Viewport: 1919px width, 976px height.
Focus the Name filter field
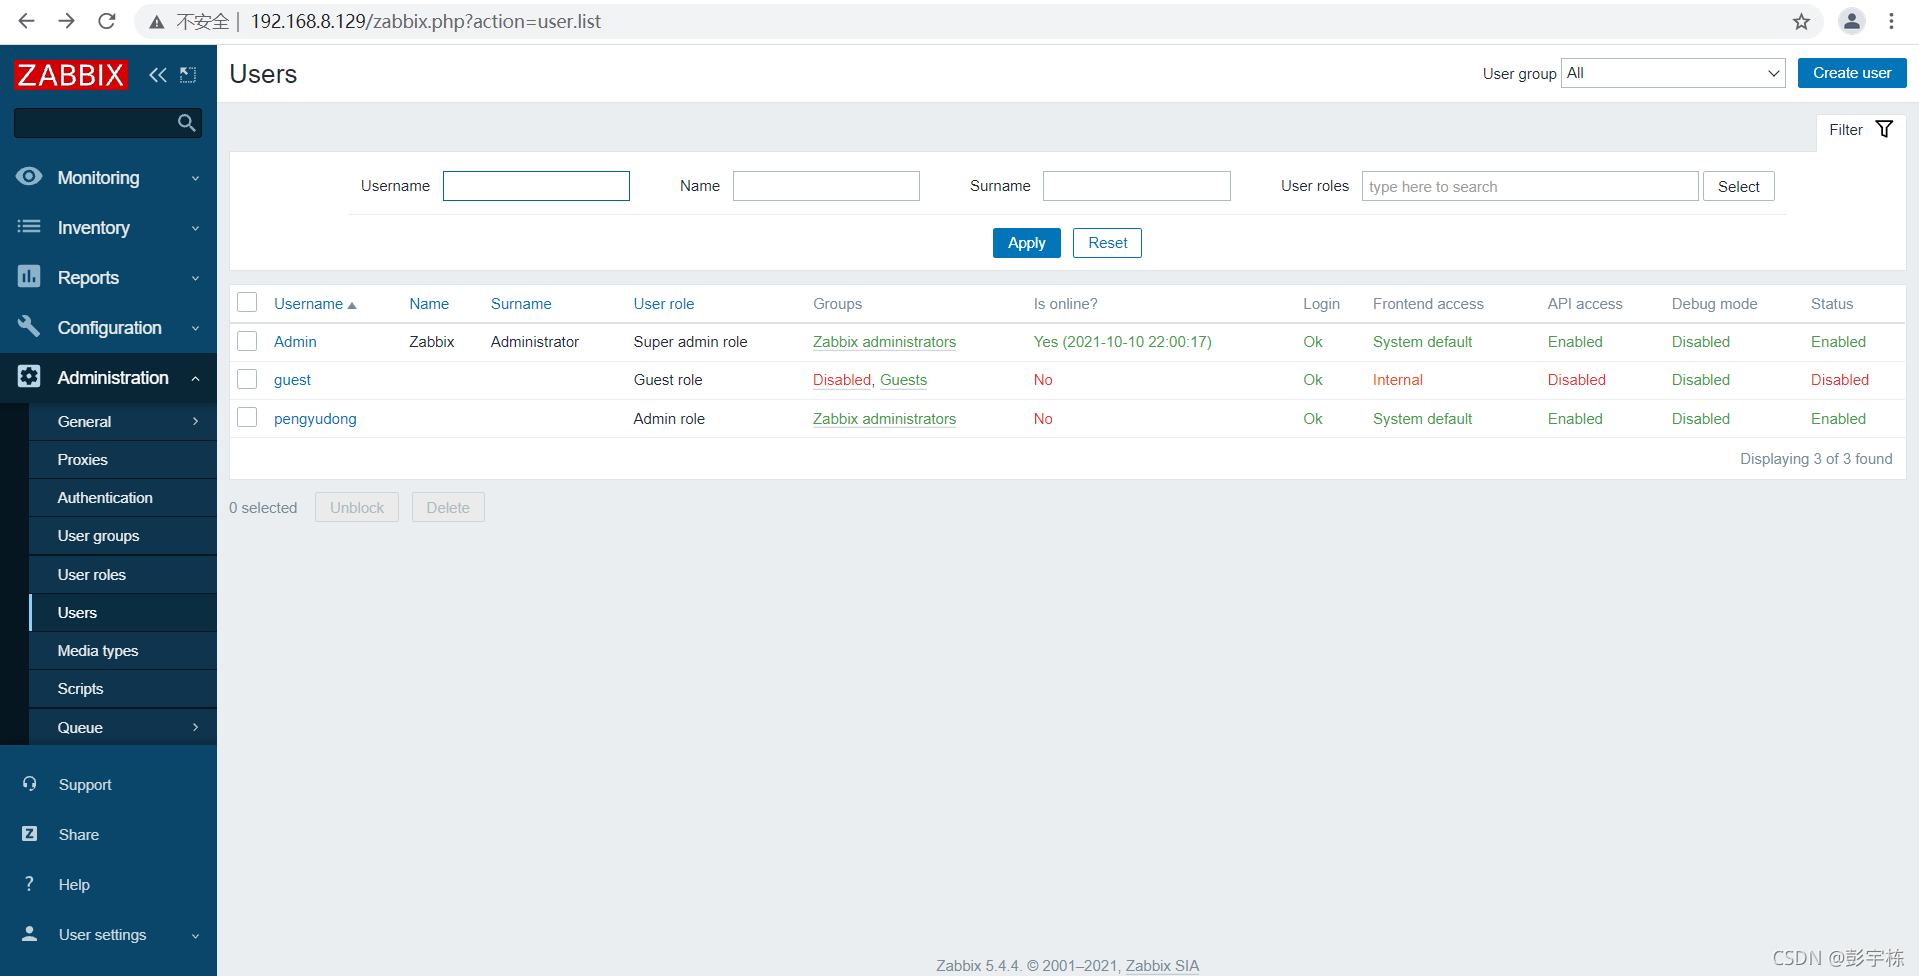click(x=826, y=186)
